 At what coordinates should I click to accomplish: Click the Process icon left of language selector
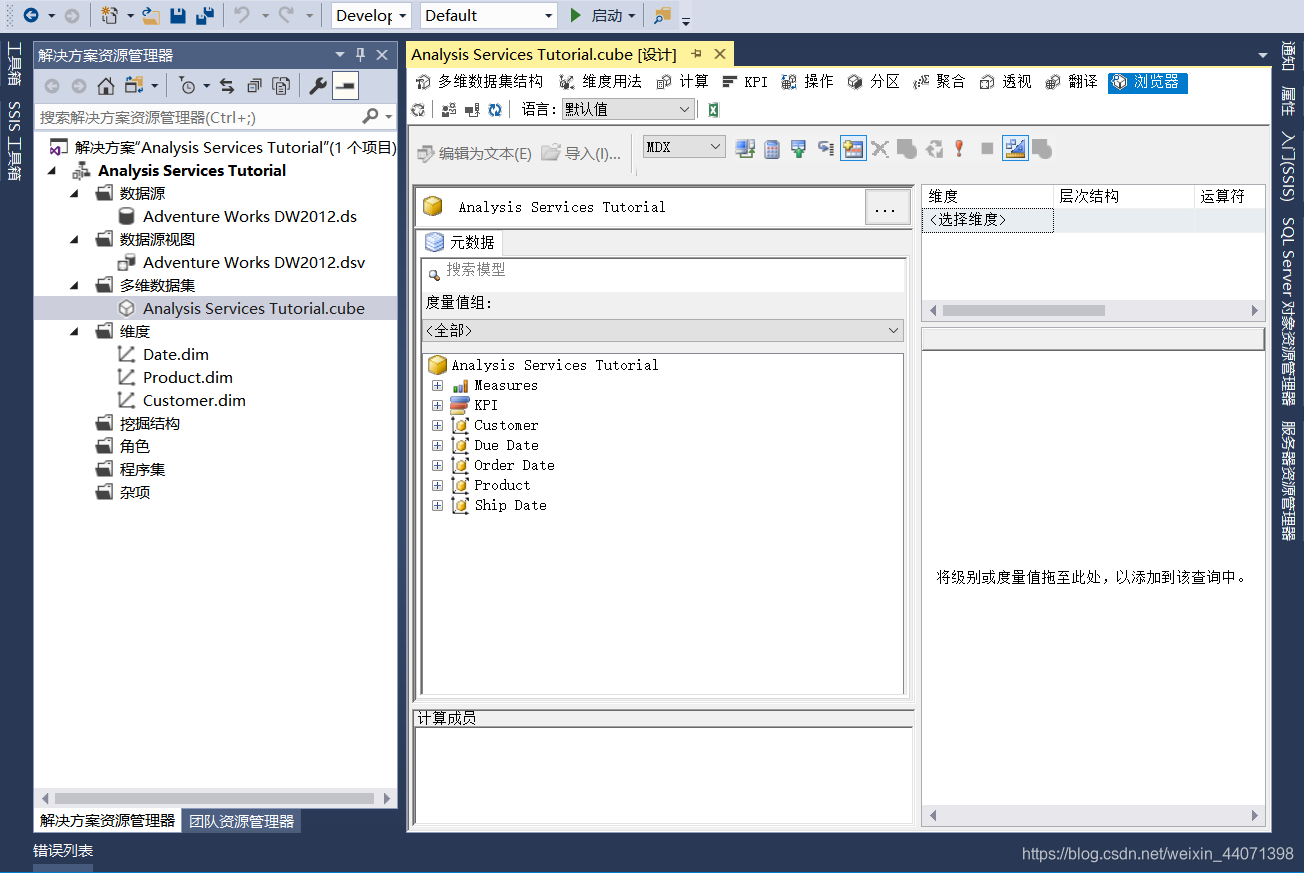(x=418, y=109)
